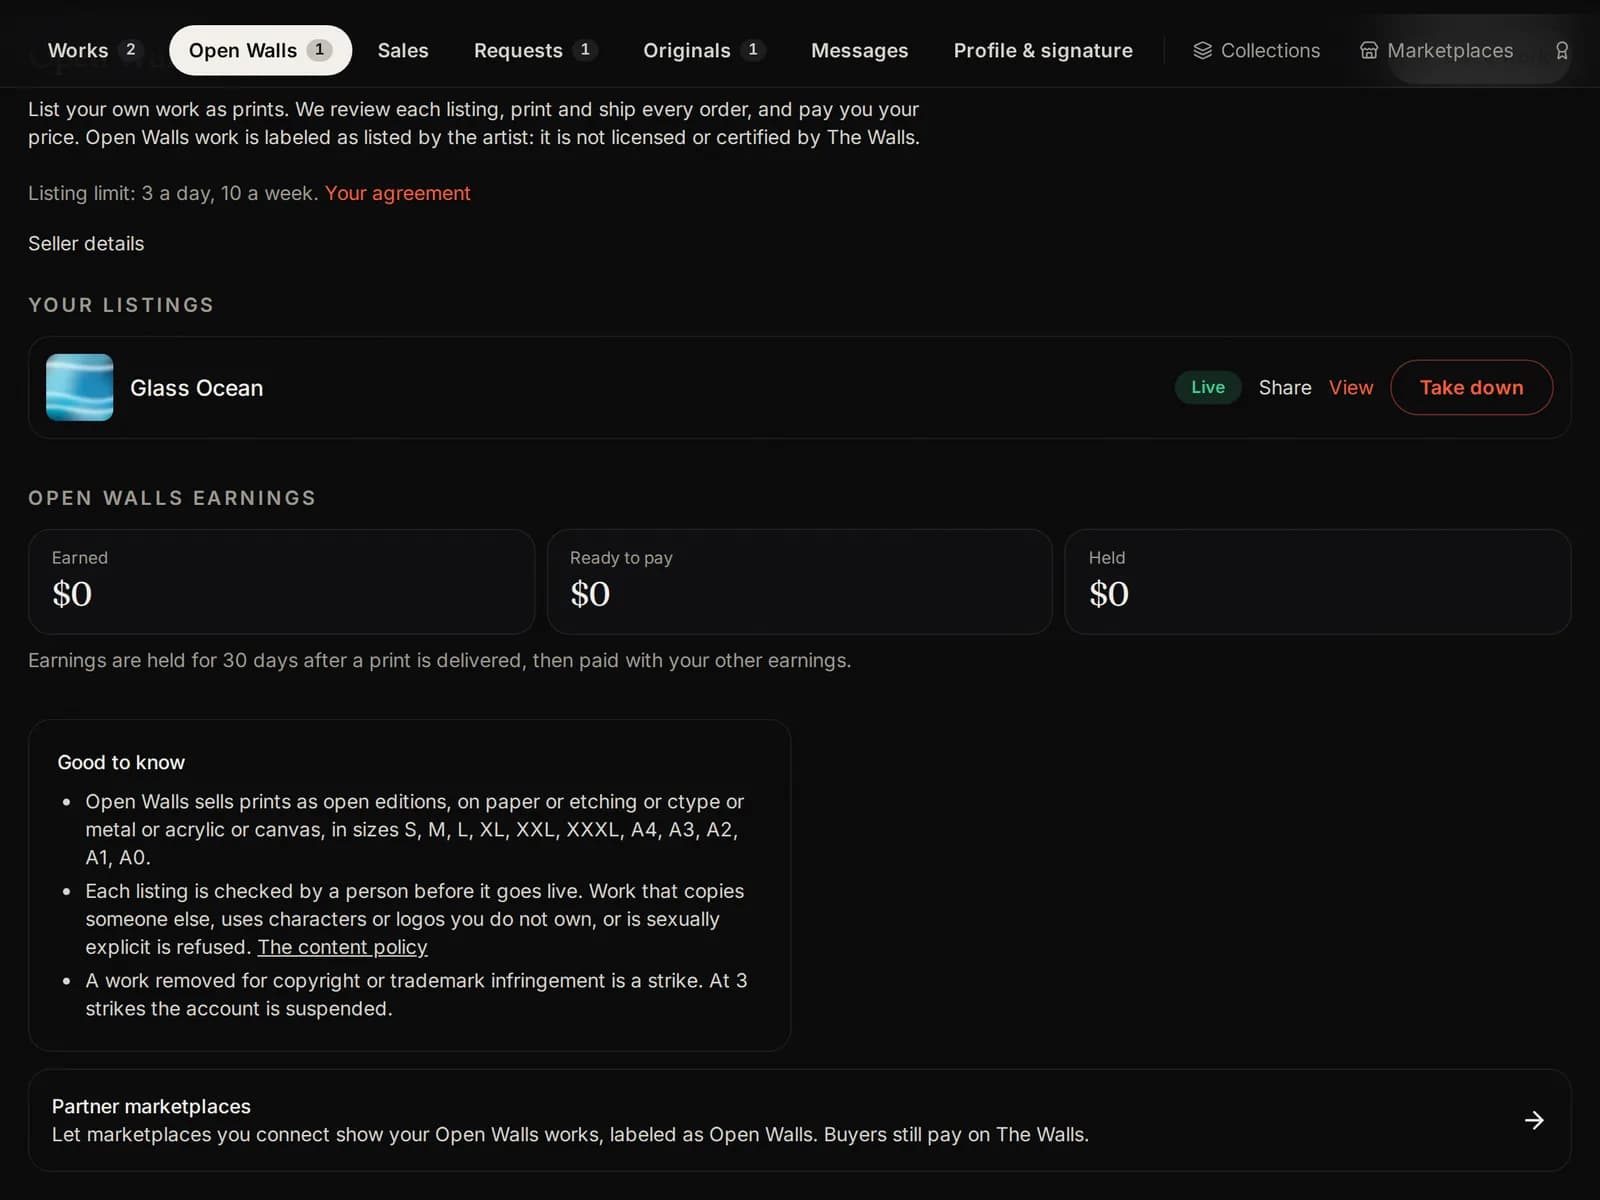Take down the Glass Ocean listing
Screen dimensions: 1600x1200
(x=1471, y=387)
